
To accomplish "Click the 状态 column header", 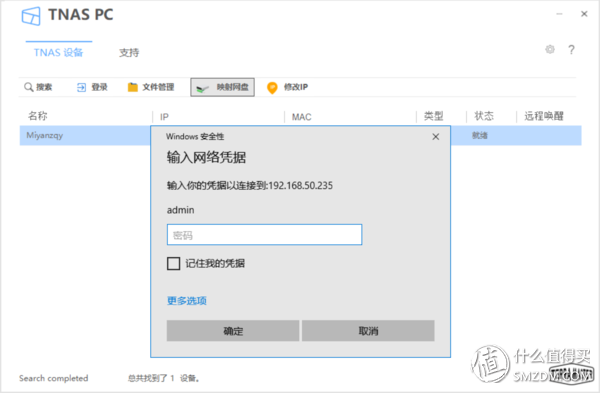I will click(x=484, y=116).
